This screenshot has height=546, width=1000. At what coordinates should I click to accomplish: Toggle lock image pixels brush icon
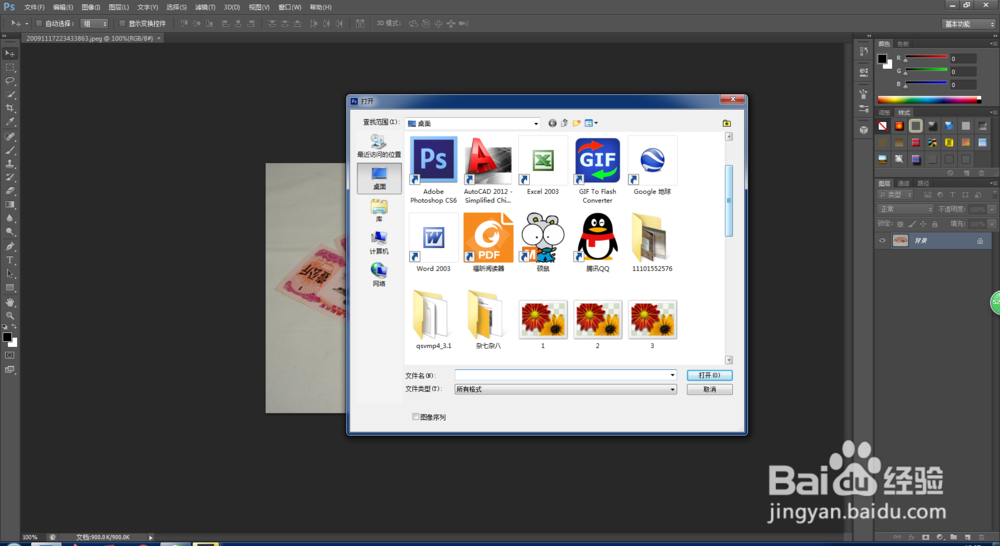pyautogui.click(x=911, y=224)
